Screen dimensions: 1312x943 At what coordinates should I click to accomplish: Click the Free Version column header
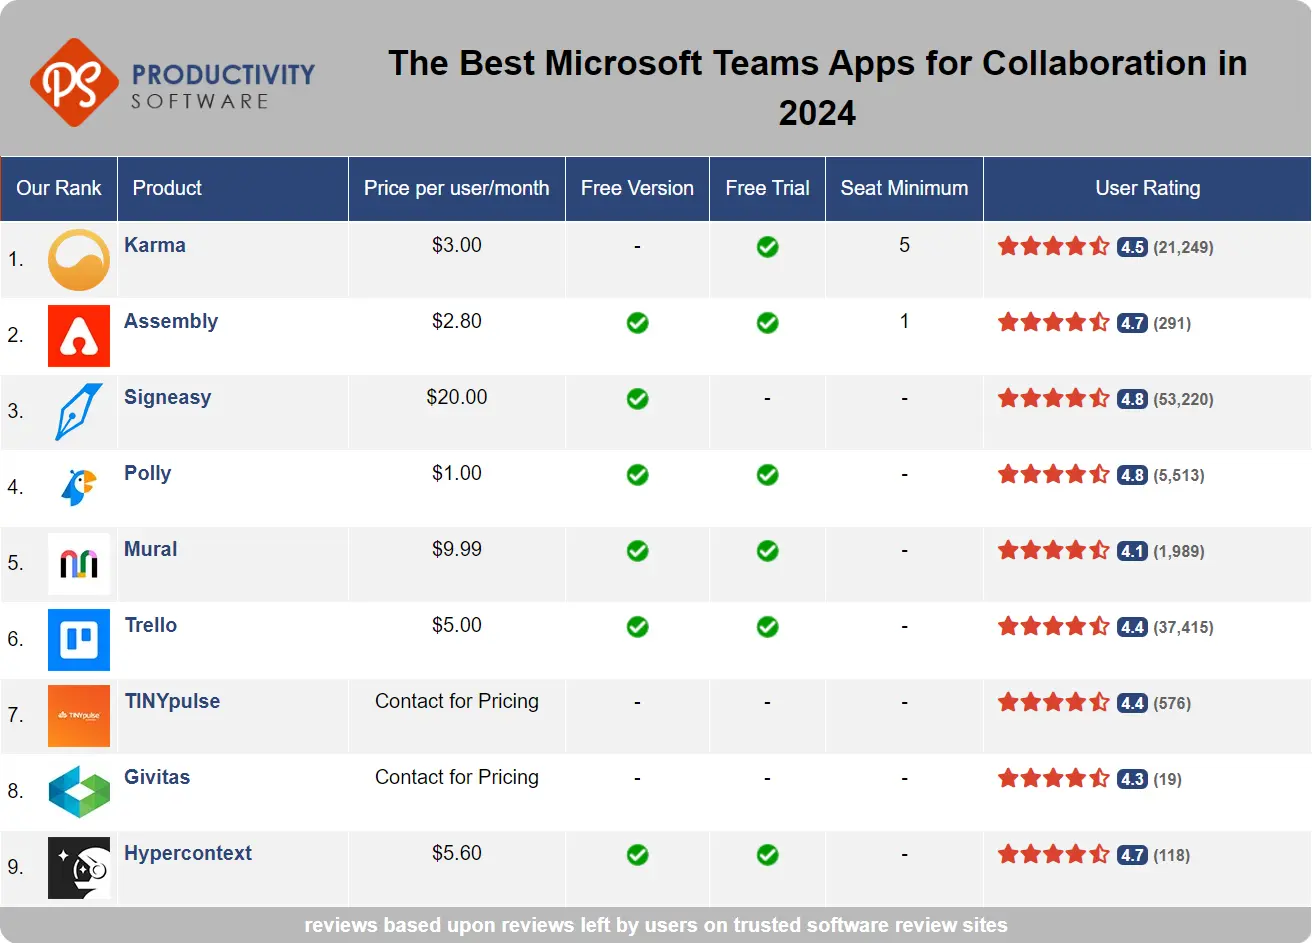pyautogui.click(x=637, y=188)
